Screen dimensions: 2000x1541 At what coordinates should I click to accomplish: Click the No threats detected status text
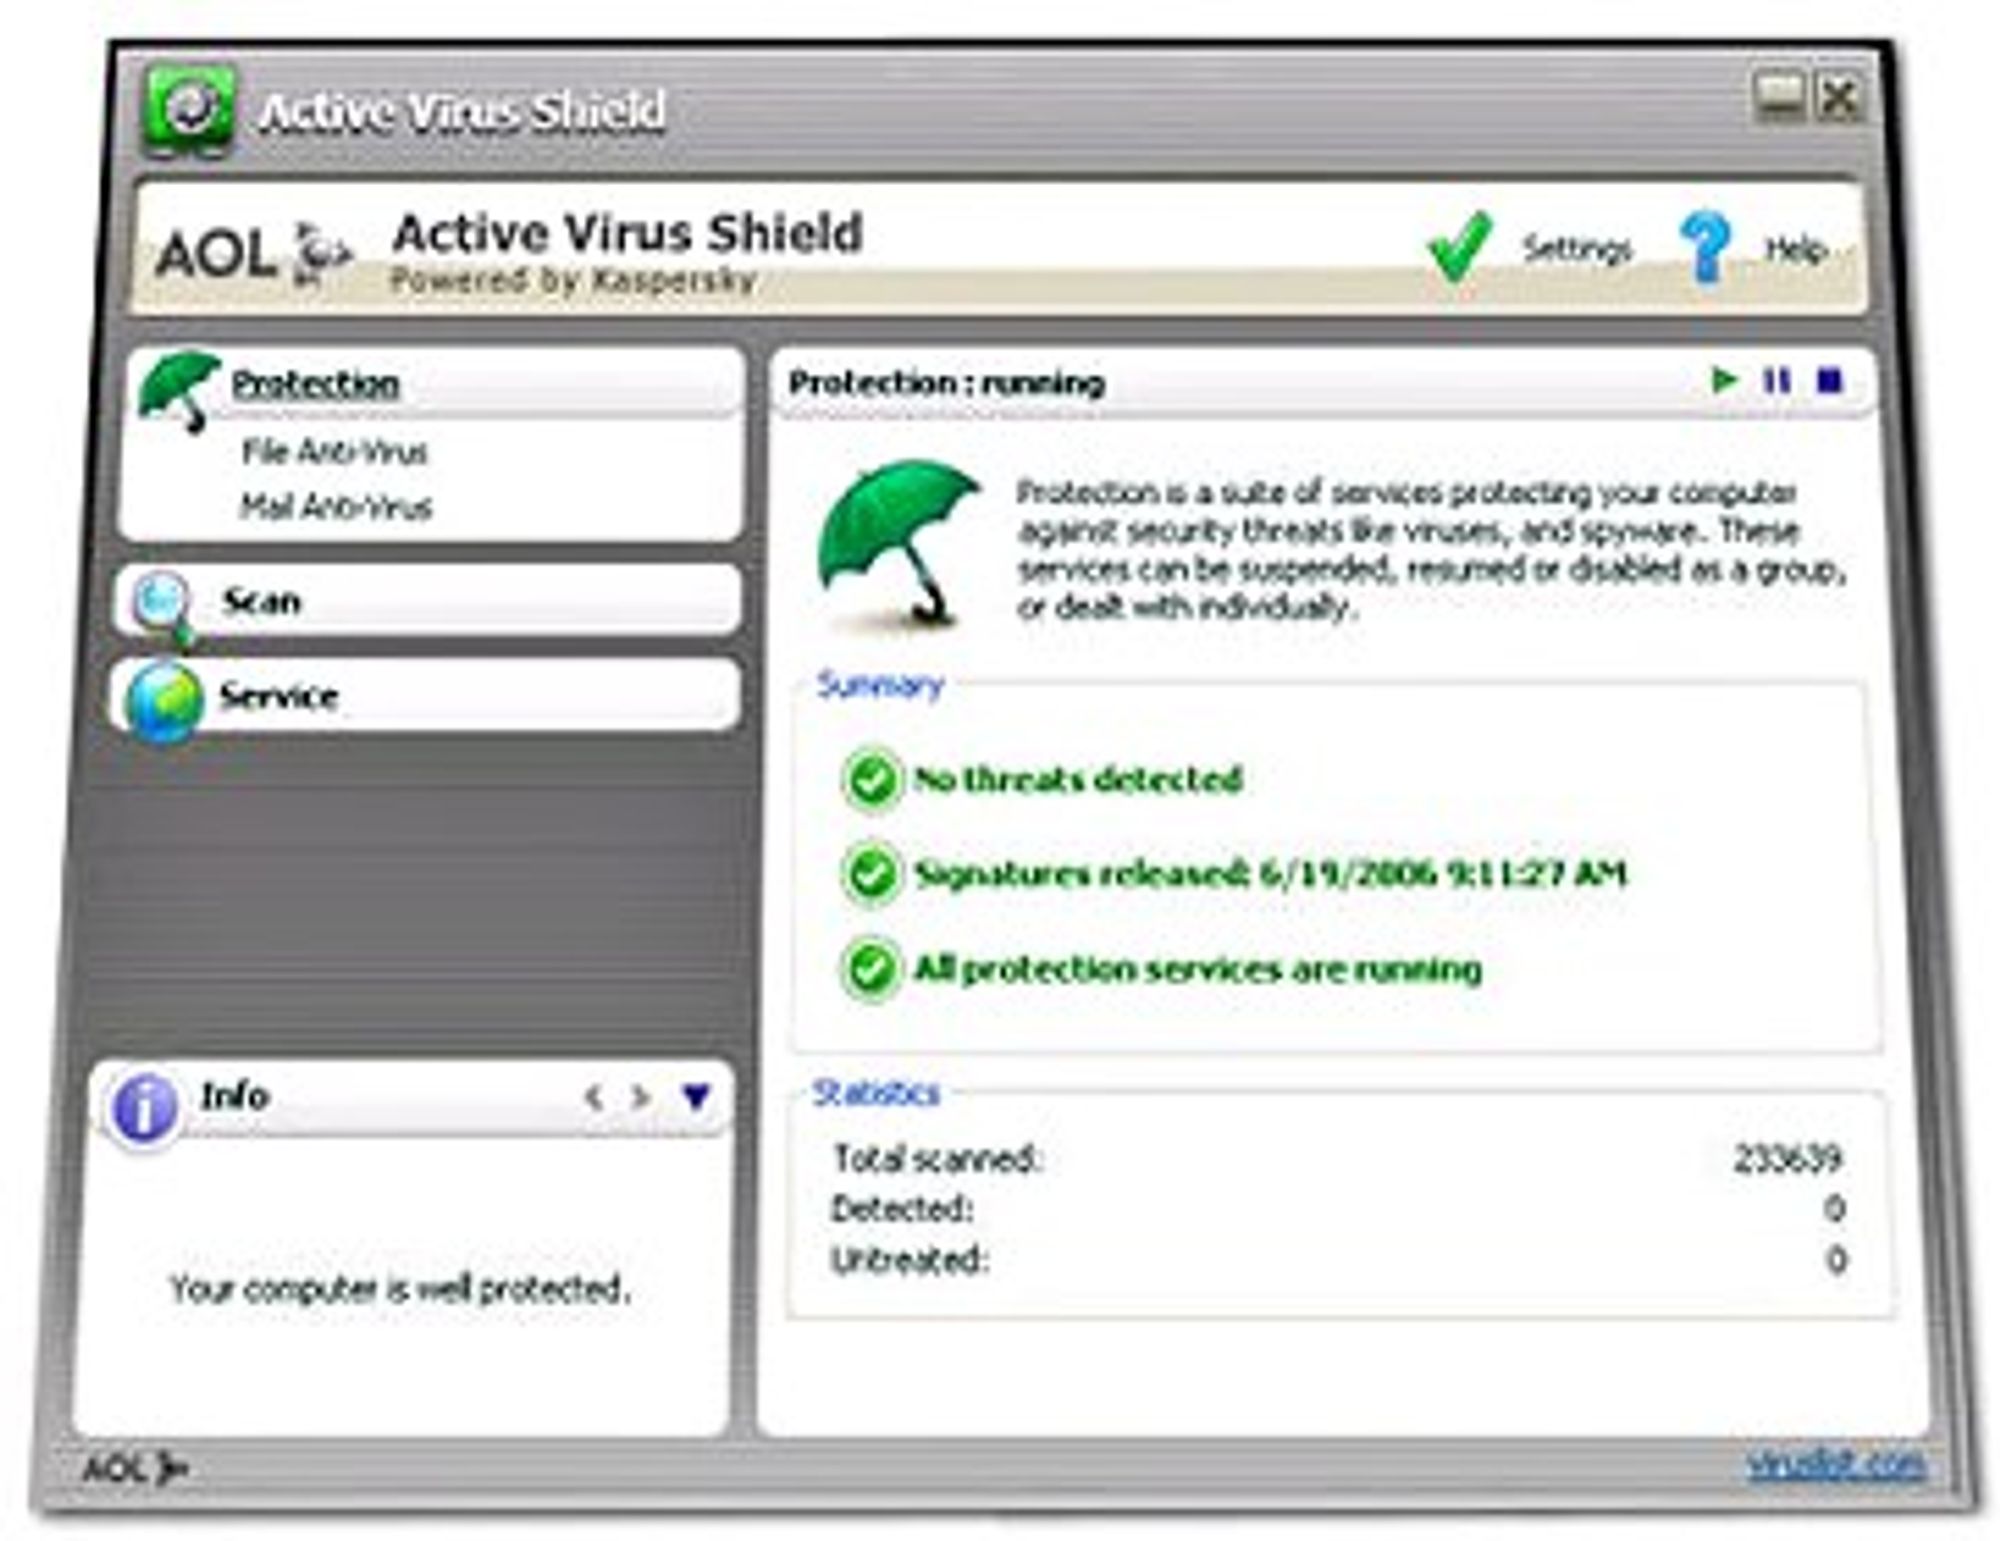click(x=1078, y=779)
